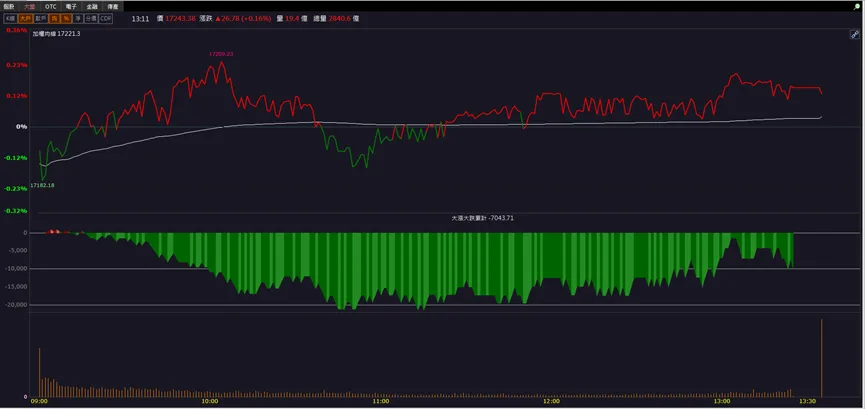This screenshot has height=409, width=865.
Task: Toggle the K線 chart button
Action: tap(10, 19)
